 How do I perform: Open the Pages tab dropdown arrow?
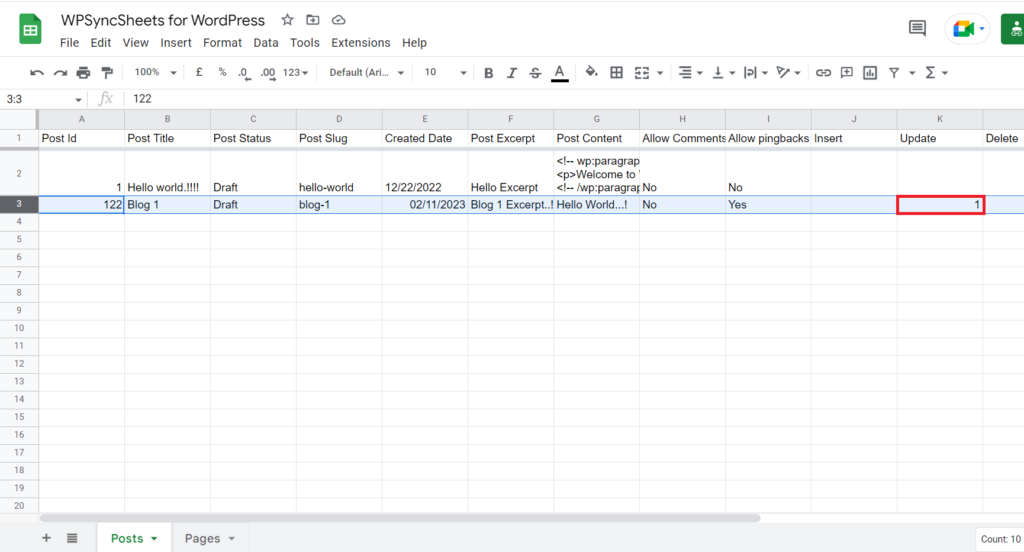[x=232, y=539]
